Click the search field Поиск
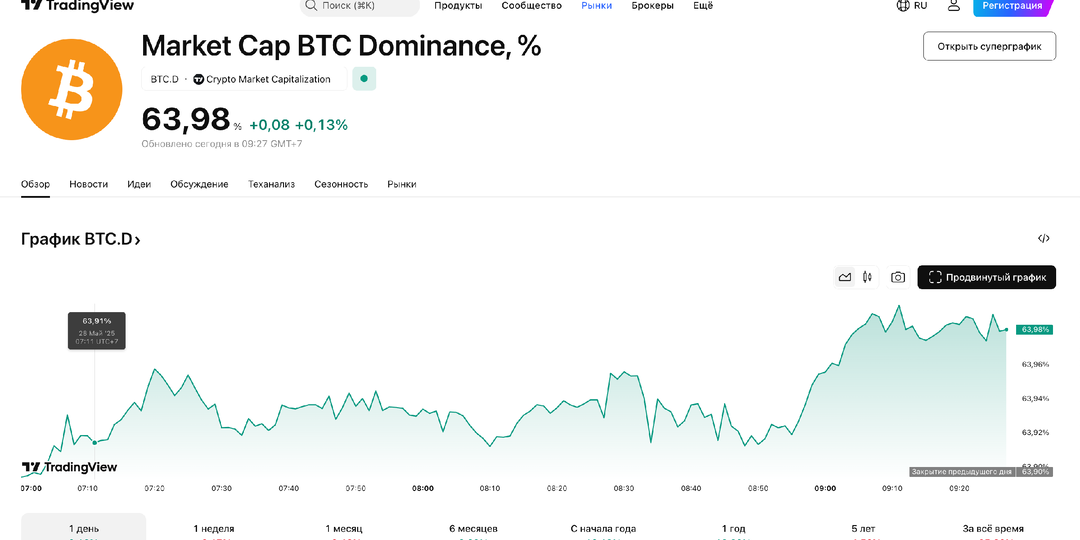The width and height of the screenshot is (1080, 540). pos(360,6)
